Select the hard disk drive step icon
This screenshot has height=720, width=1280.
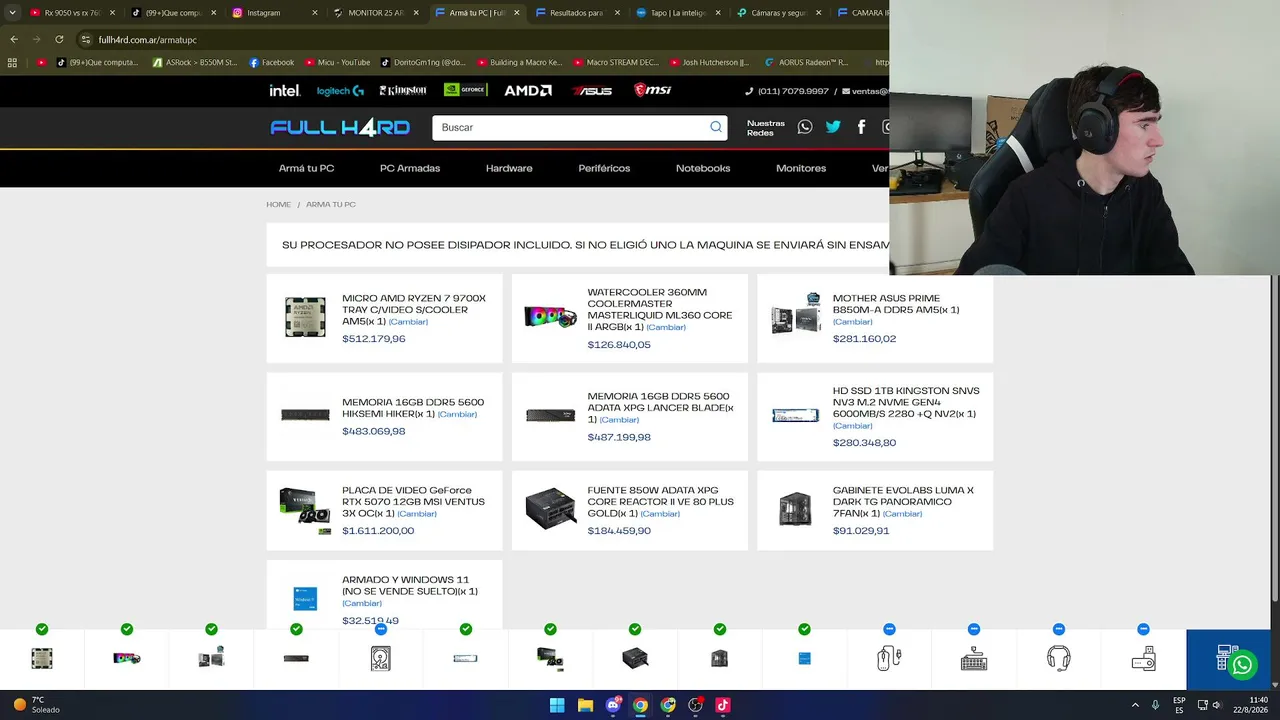coord(381,658)
